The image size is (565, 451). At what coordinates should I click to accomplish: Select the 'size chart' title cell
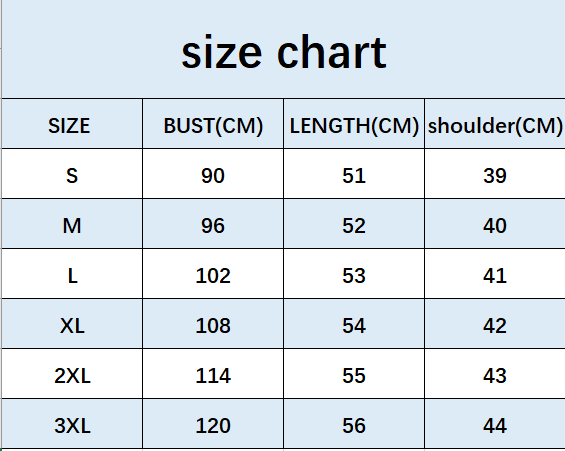284,49
